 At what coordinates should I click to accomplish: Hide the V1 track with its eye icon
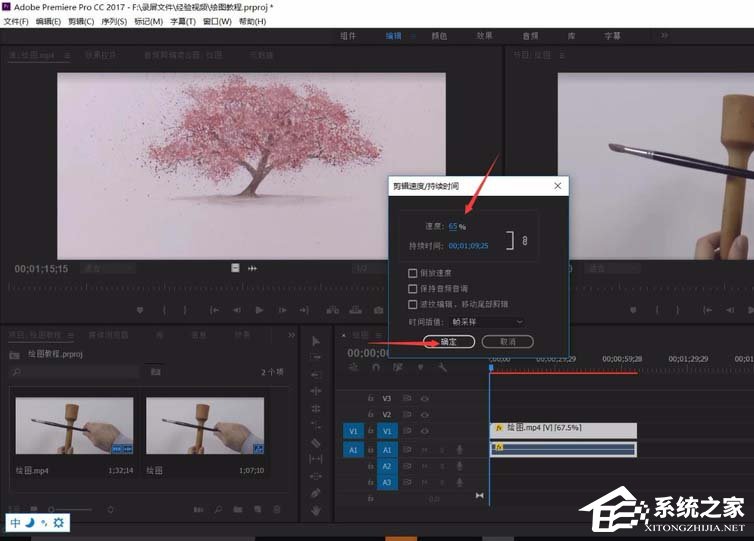coord(425,431)
